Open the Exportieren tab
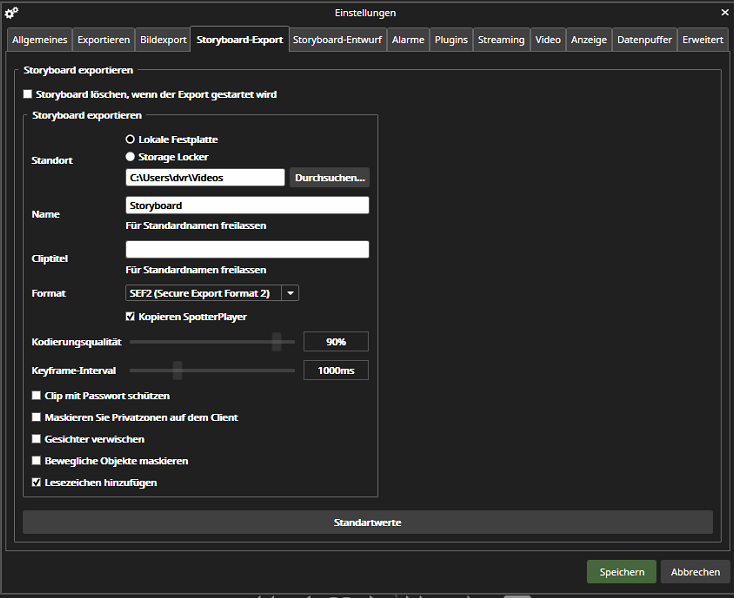This screenshot has width=734, height=598. point(103,40)
